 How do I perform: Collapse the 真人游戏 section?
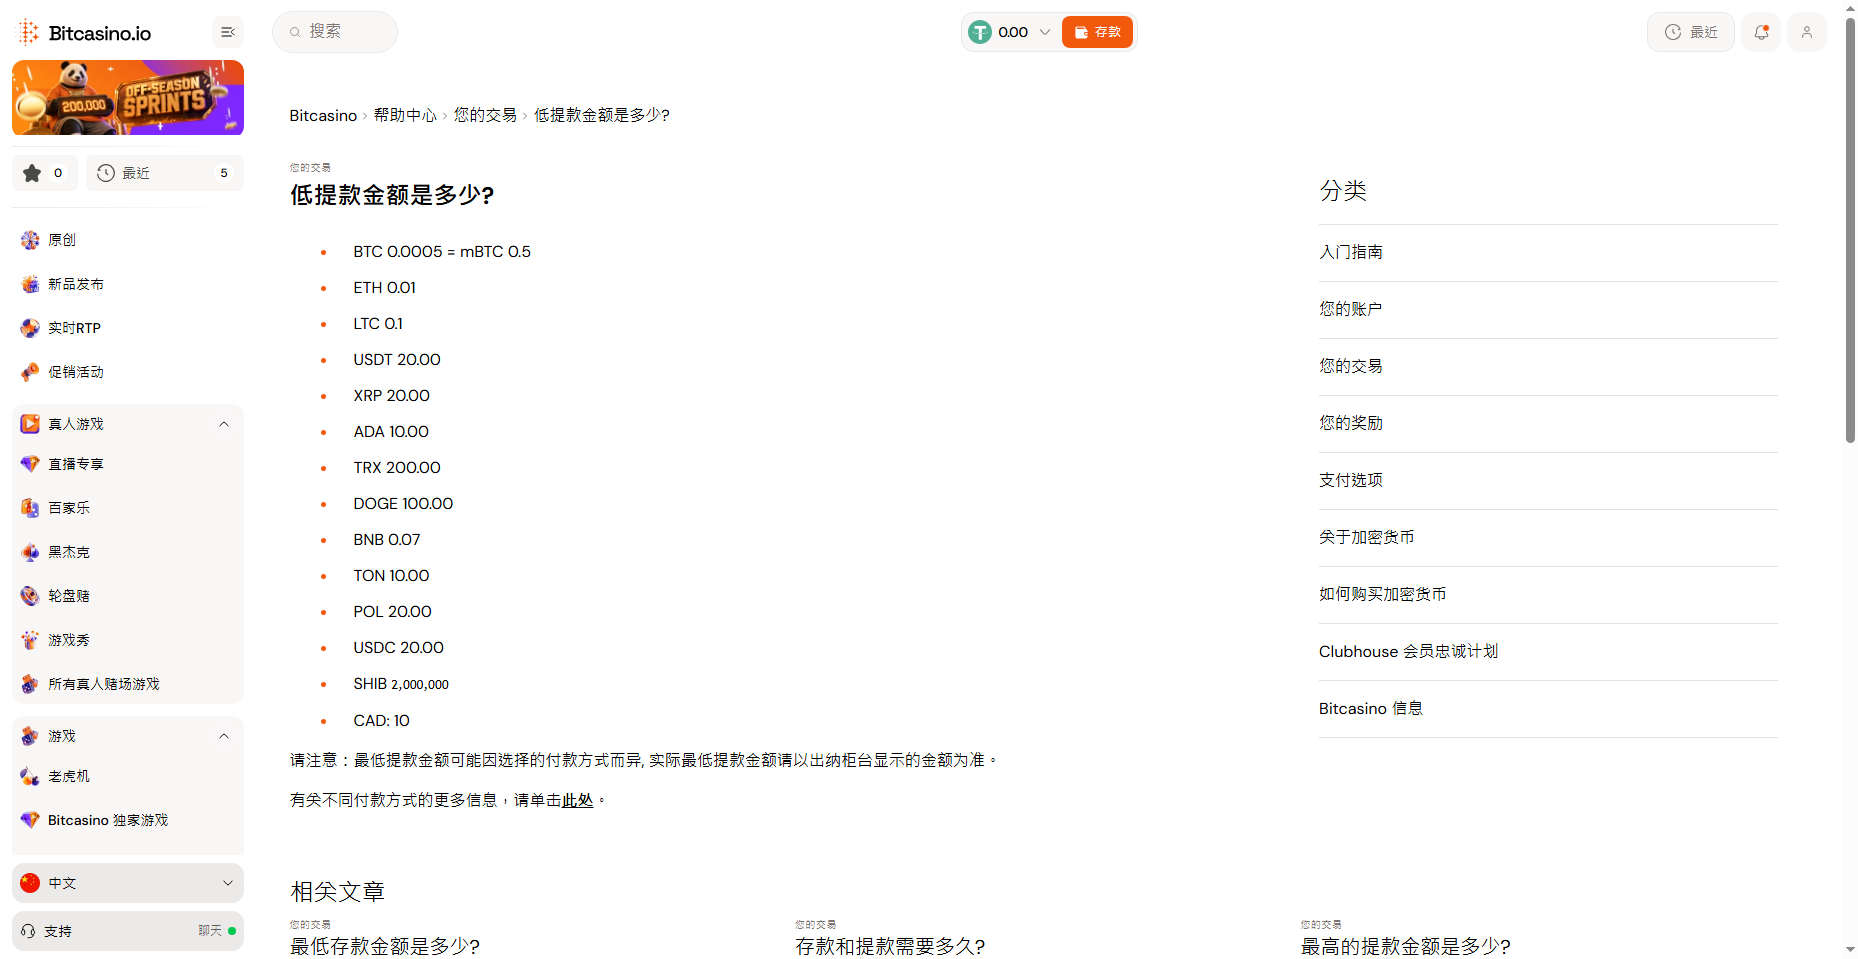[224, 424]
